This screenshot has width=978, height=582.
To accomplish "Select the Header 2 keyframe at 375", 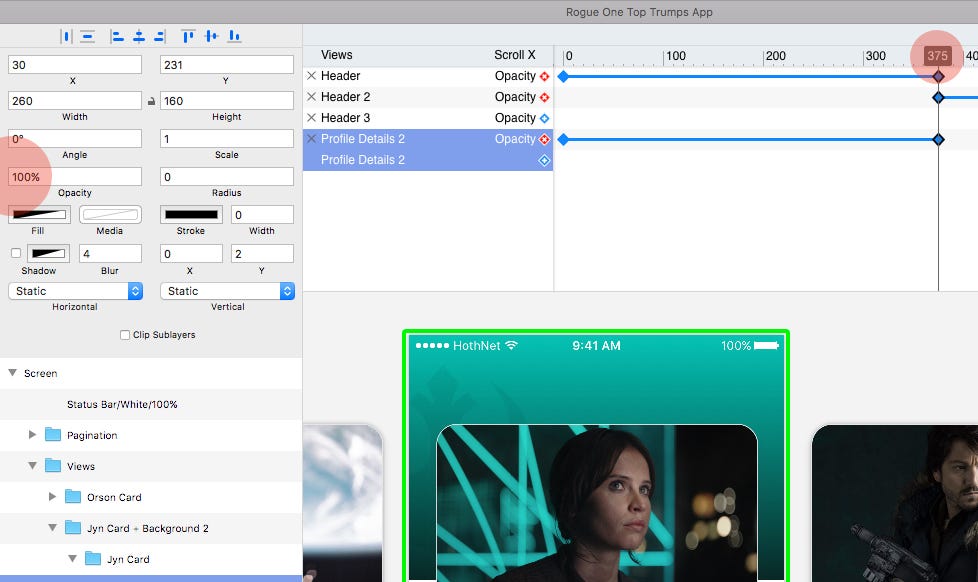I will point(938,98).
